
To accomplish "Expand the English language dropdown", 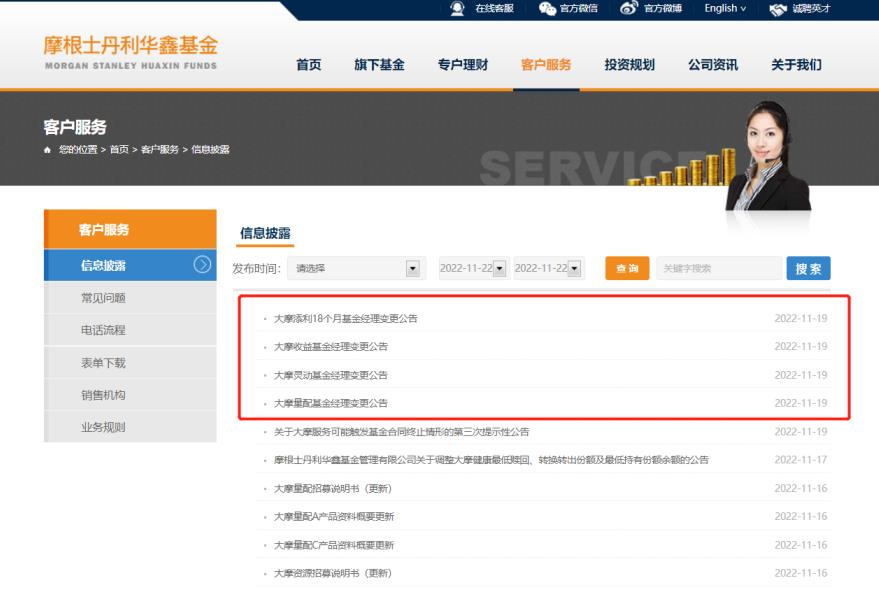I will [x=725, y=9].
